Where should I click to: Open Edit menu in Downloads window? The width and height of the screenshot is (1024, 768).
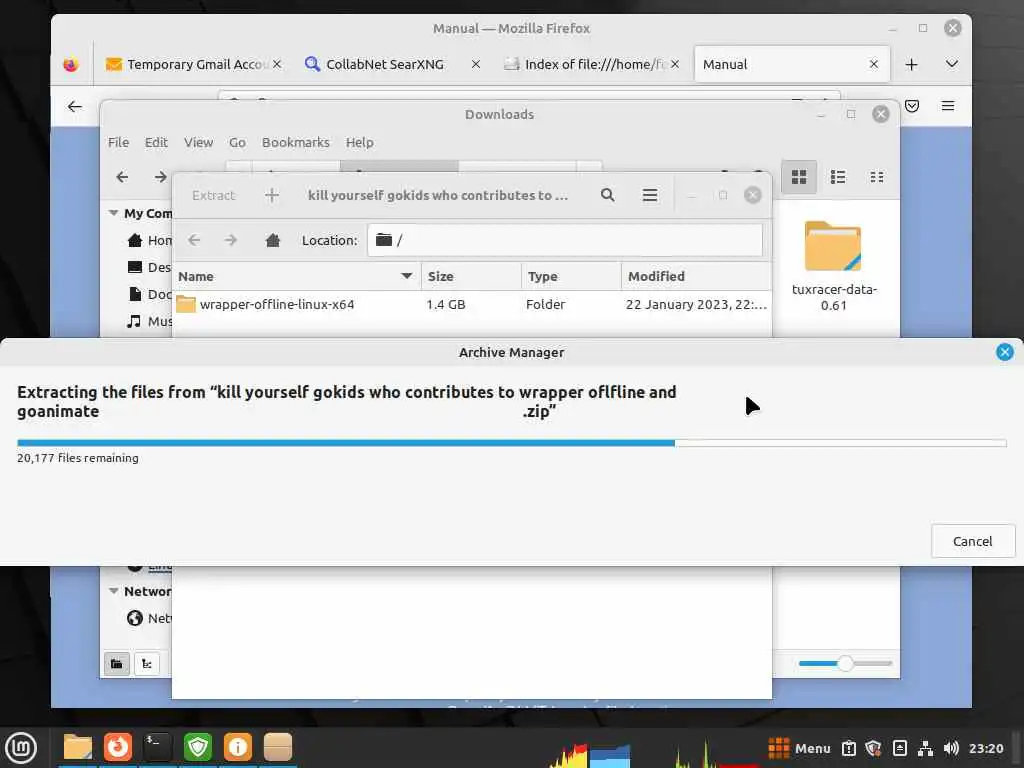pos(156,142)
